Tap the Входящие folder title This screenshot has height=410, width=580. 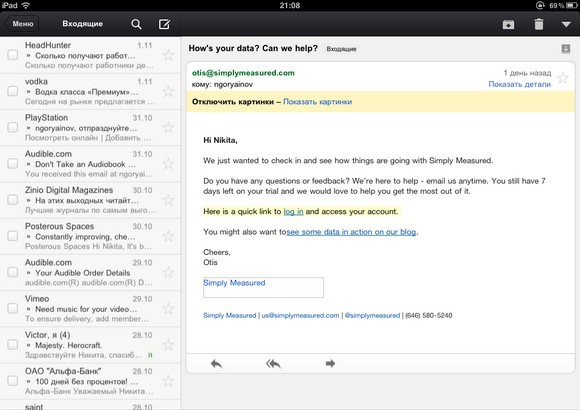click(82, 24)
